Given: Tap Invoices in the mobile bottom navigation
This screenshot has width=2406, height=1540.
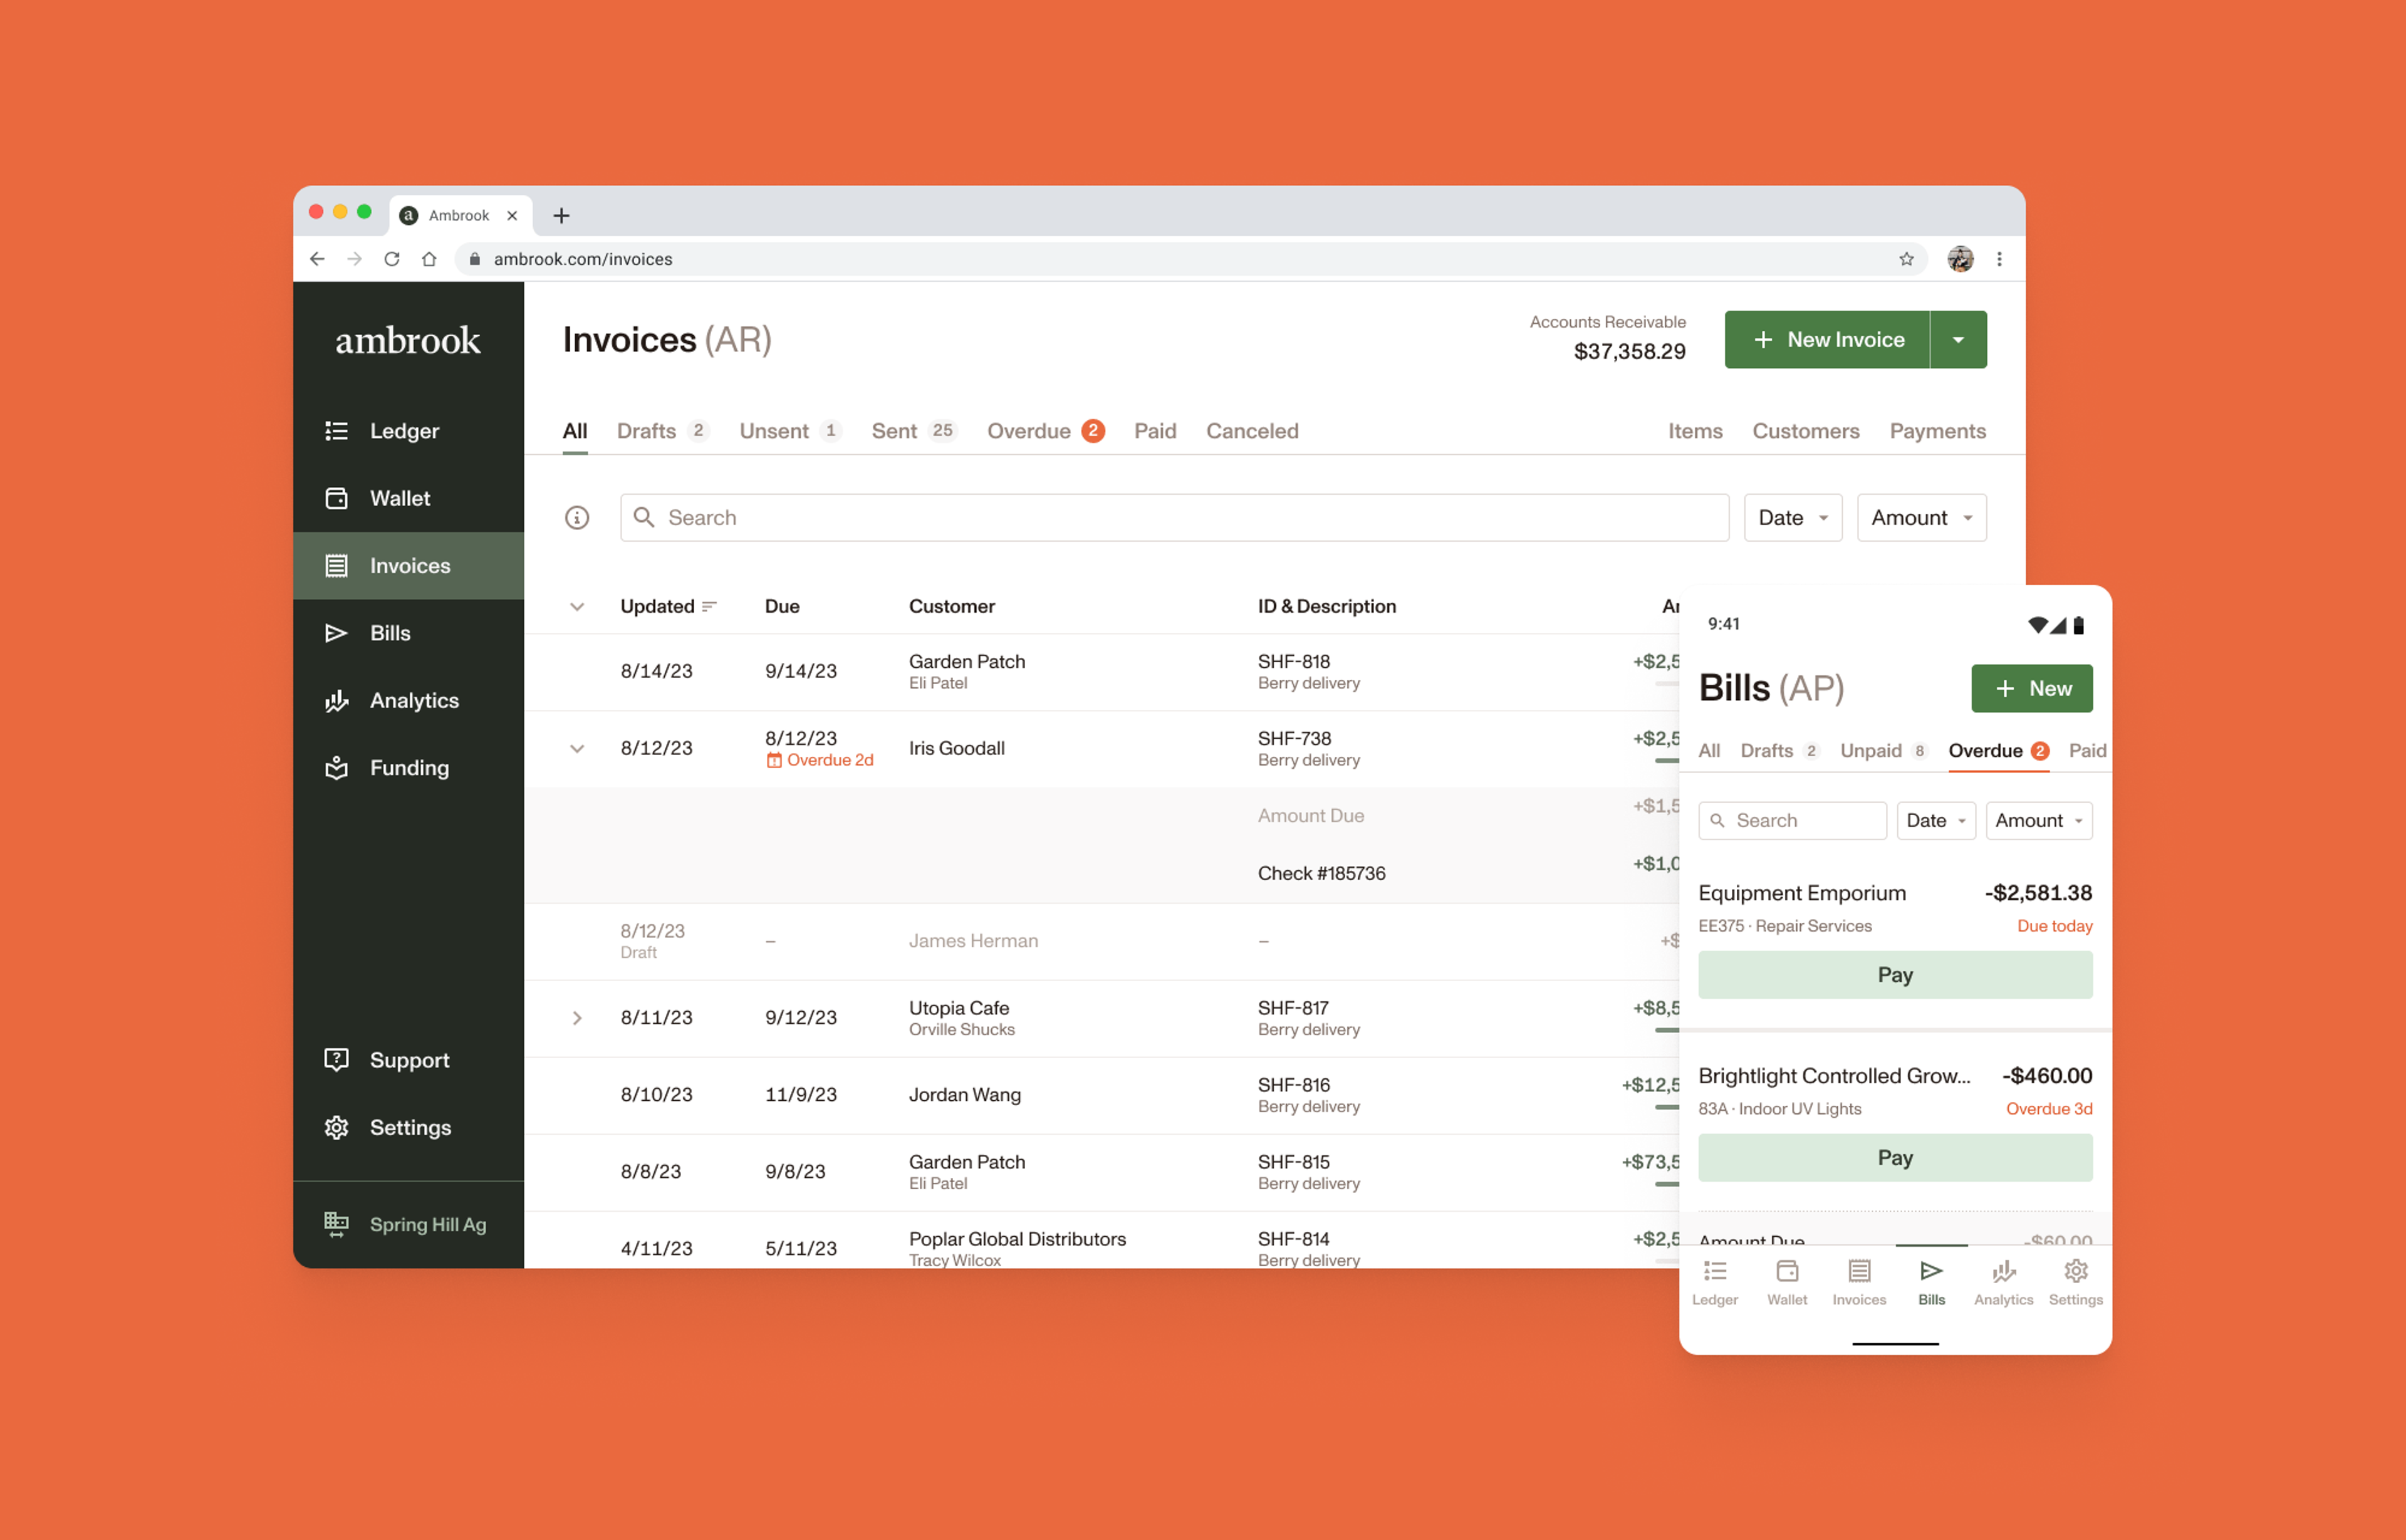Looking at the screenshot, I should pos(1859,1282).
